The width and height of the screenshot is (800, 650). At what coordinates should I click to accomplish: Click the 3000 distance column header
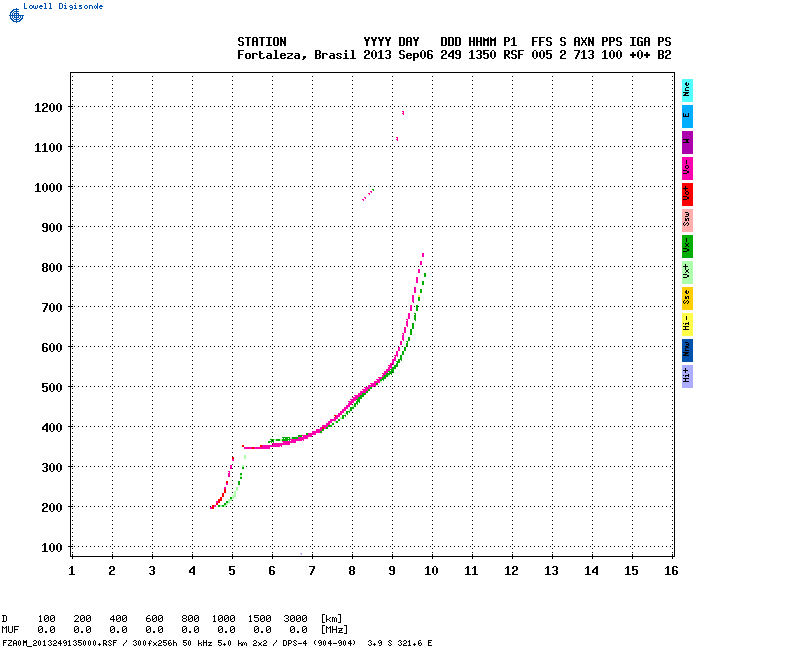295,619
